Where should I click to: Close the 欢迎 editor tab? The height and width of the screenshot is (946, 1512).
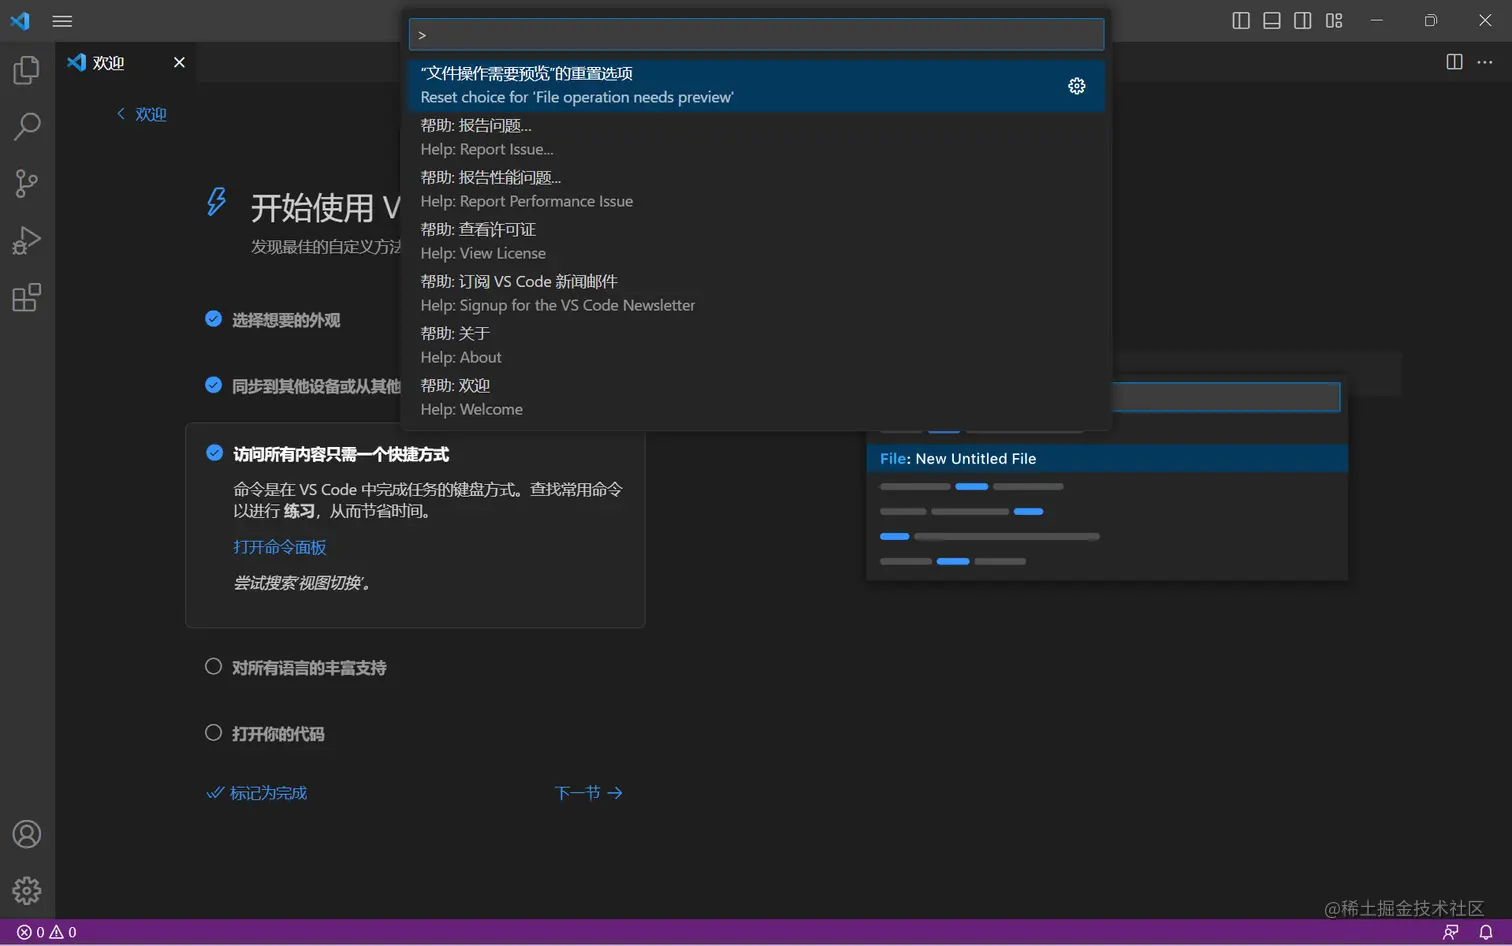179,62
